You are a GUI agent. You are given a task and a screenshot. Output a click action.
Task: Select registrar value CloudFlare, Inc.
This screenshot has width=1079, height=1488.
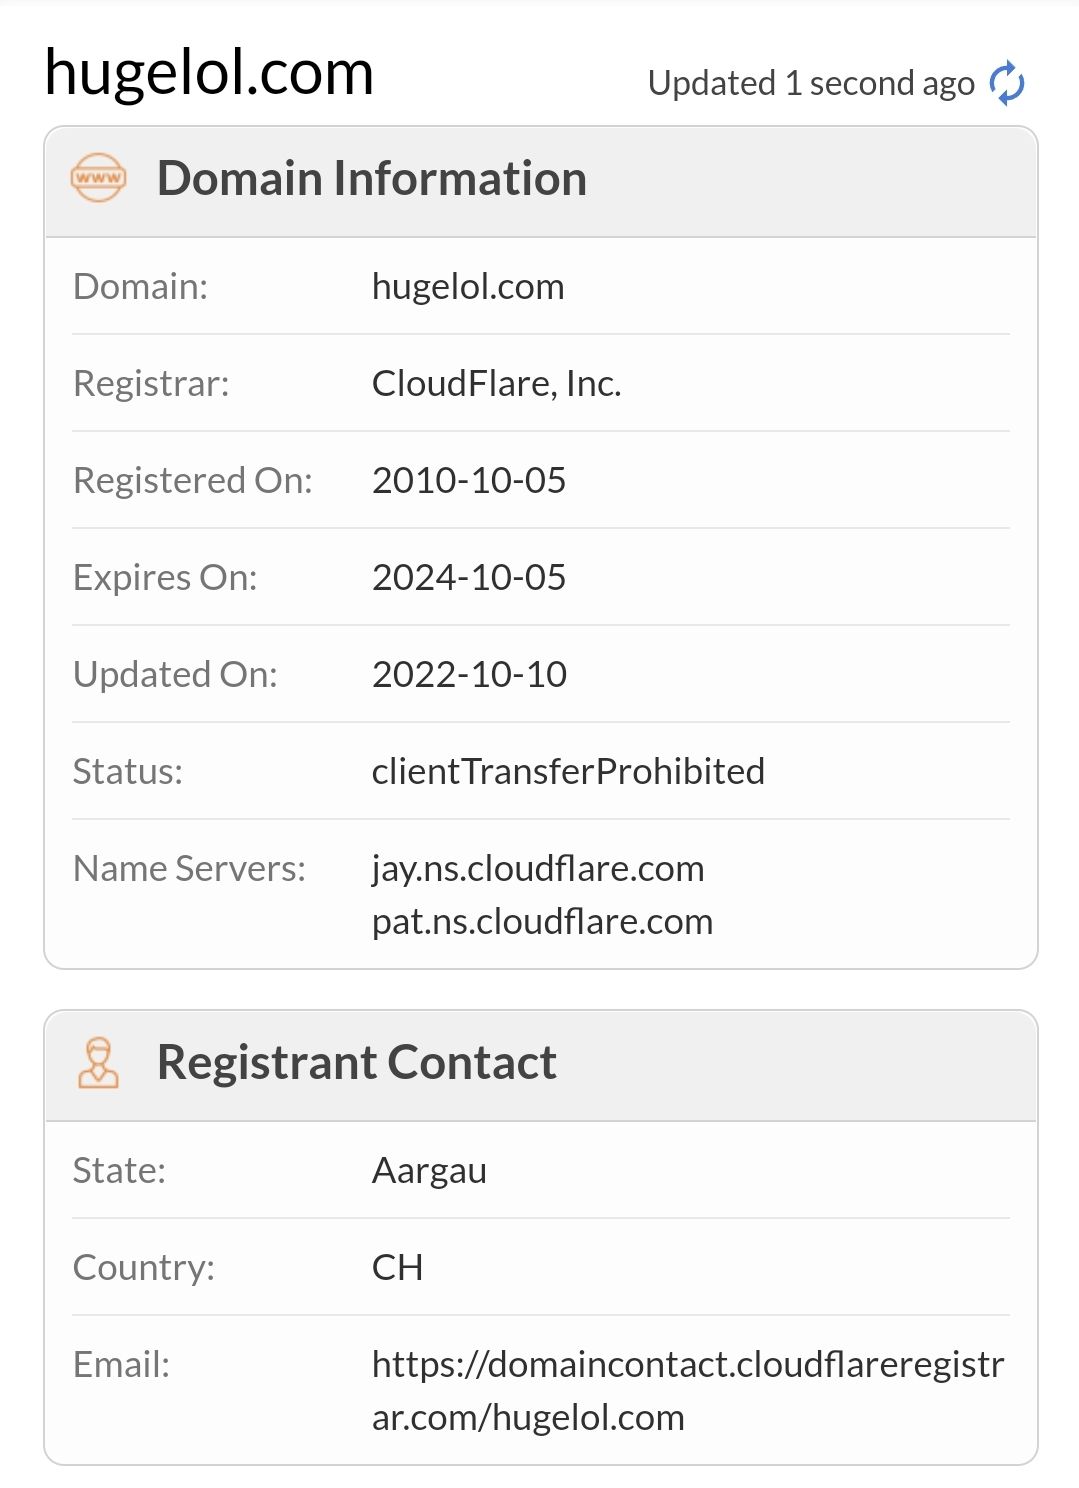497,384
